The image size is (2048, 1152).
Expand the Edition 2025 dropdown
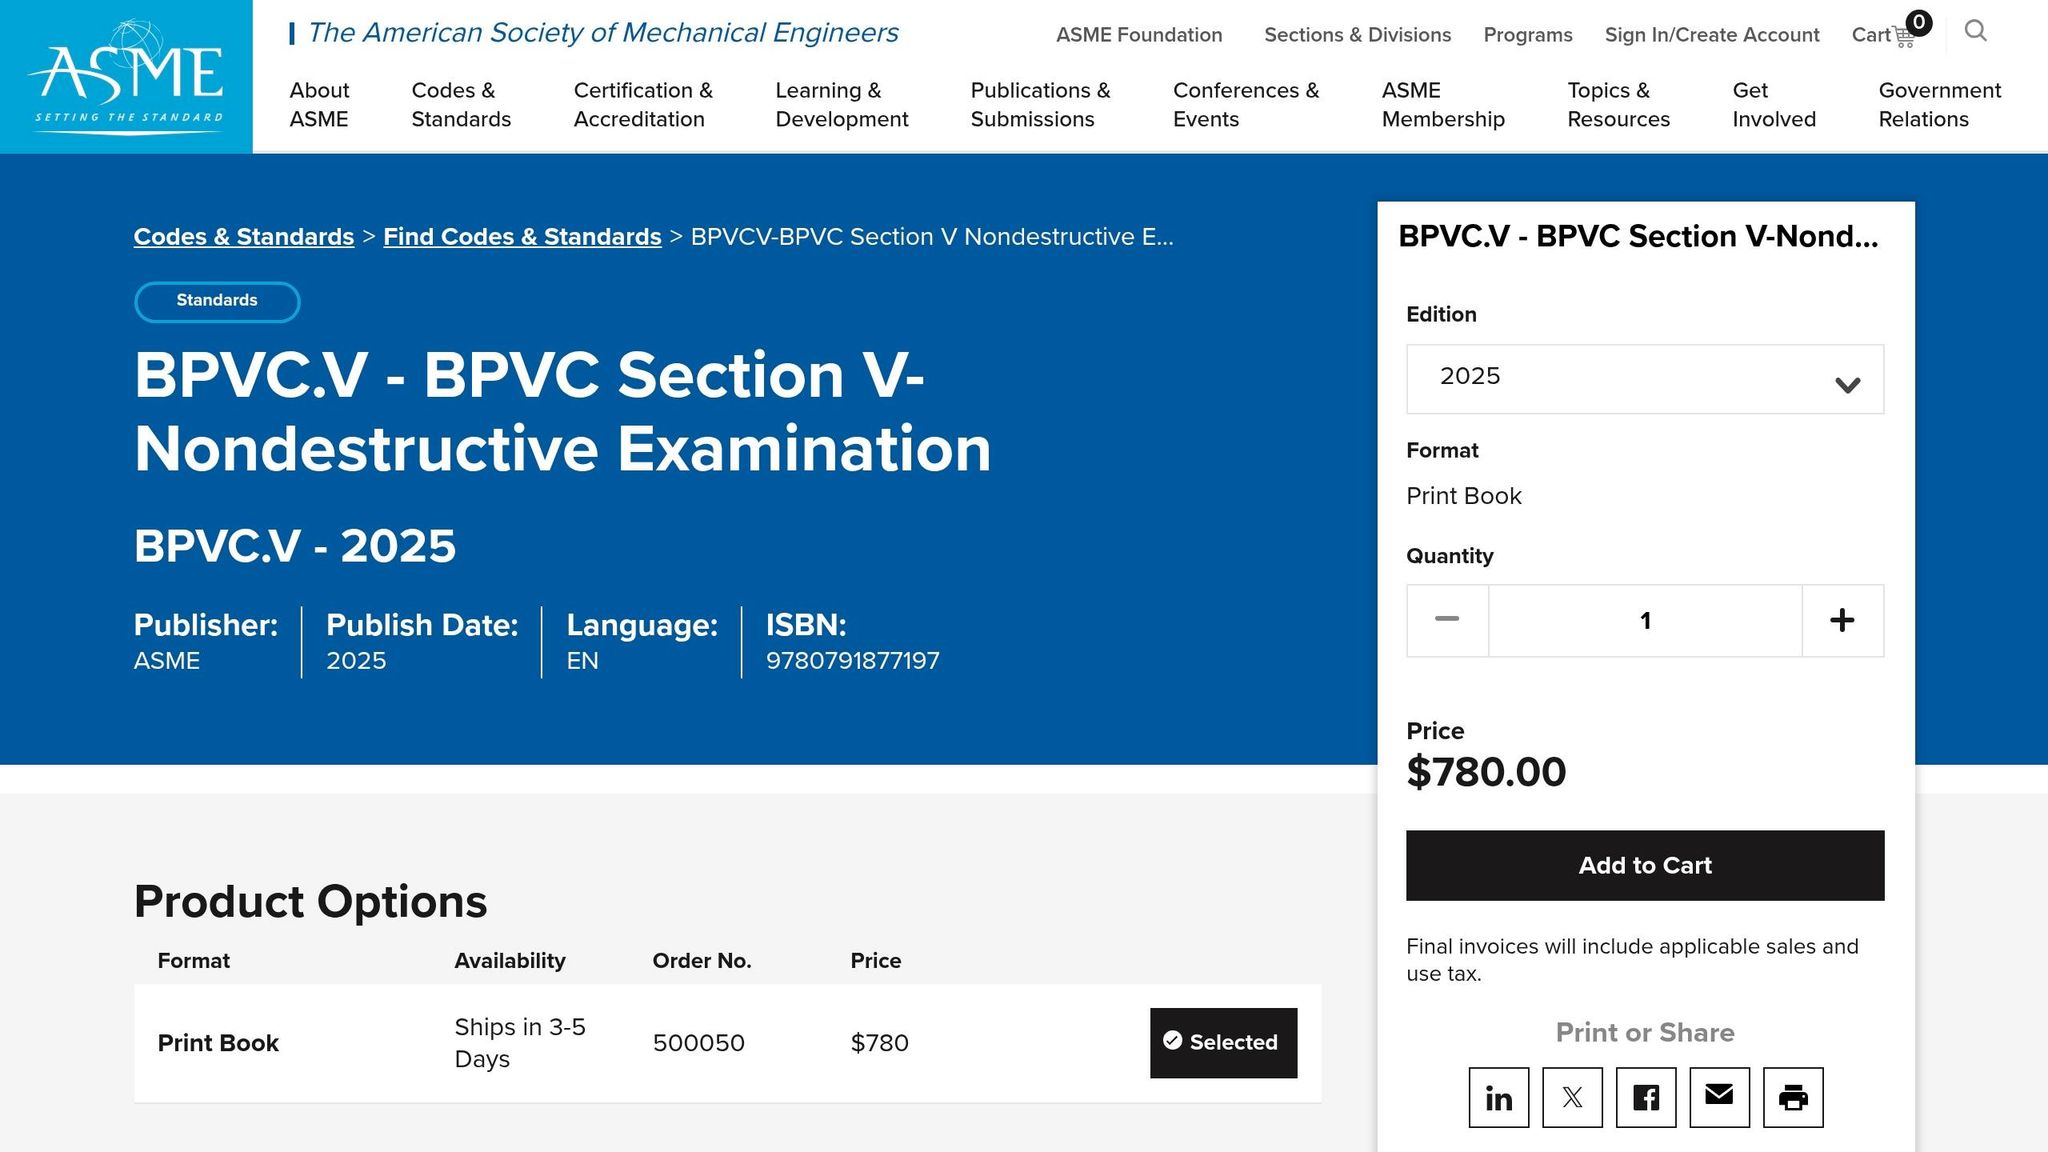coord(1645,379)
